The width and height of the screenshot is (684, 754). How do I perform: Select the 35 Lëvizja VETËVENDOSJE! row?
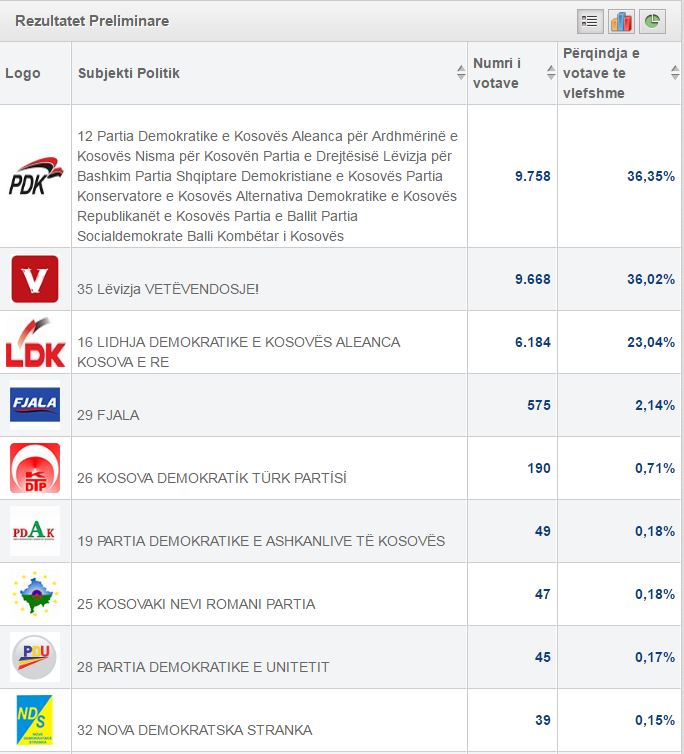tap(167, 289)
